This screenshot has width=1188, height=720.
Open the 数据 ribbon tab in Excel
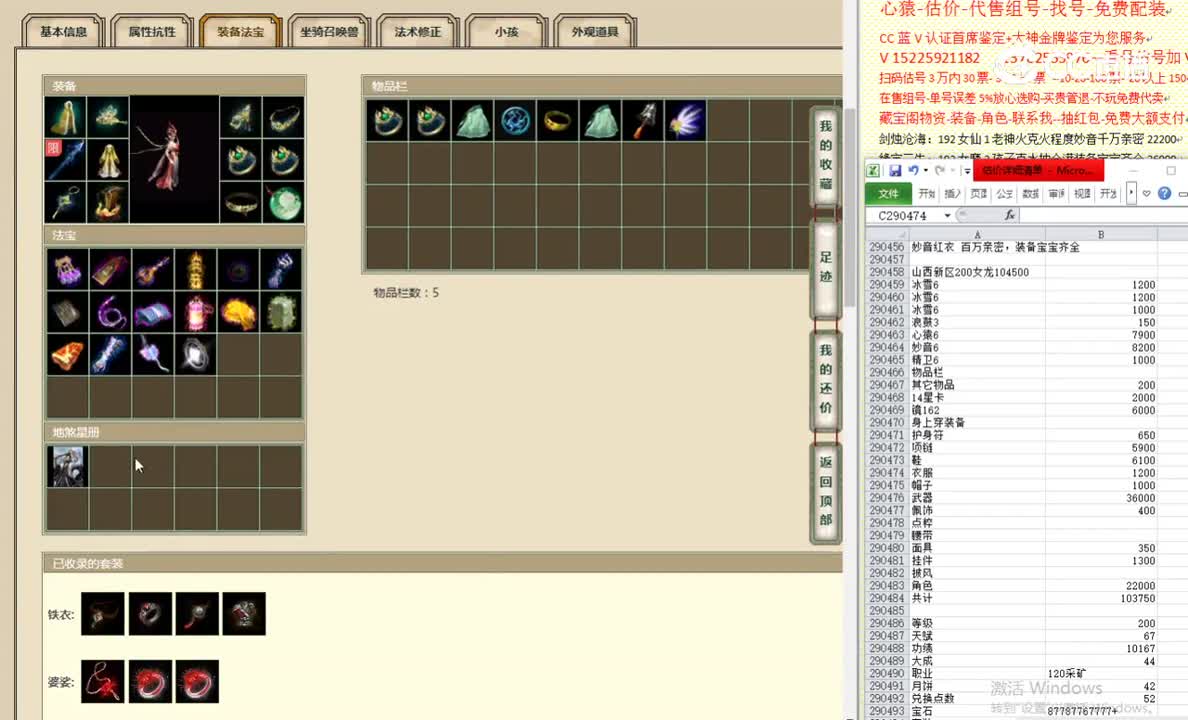1030,194
